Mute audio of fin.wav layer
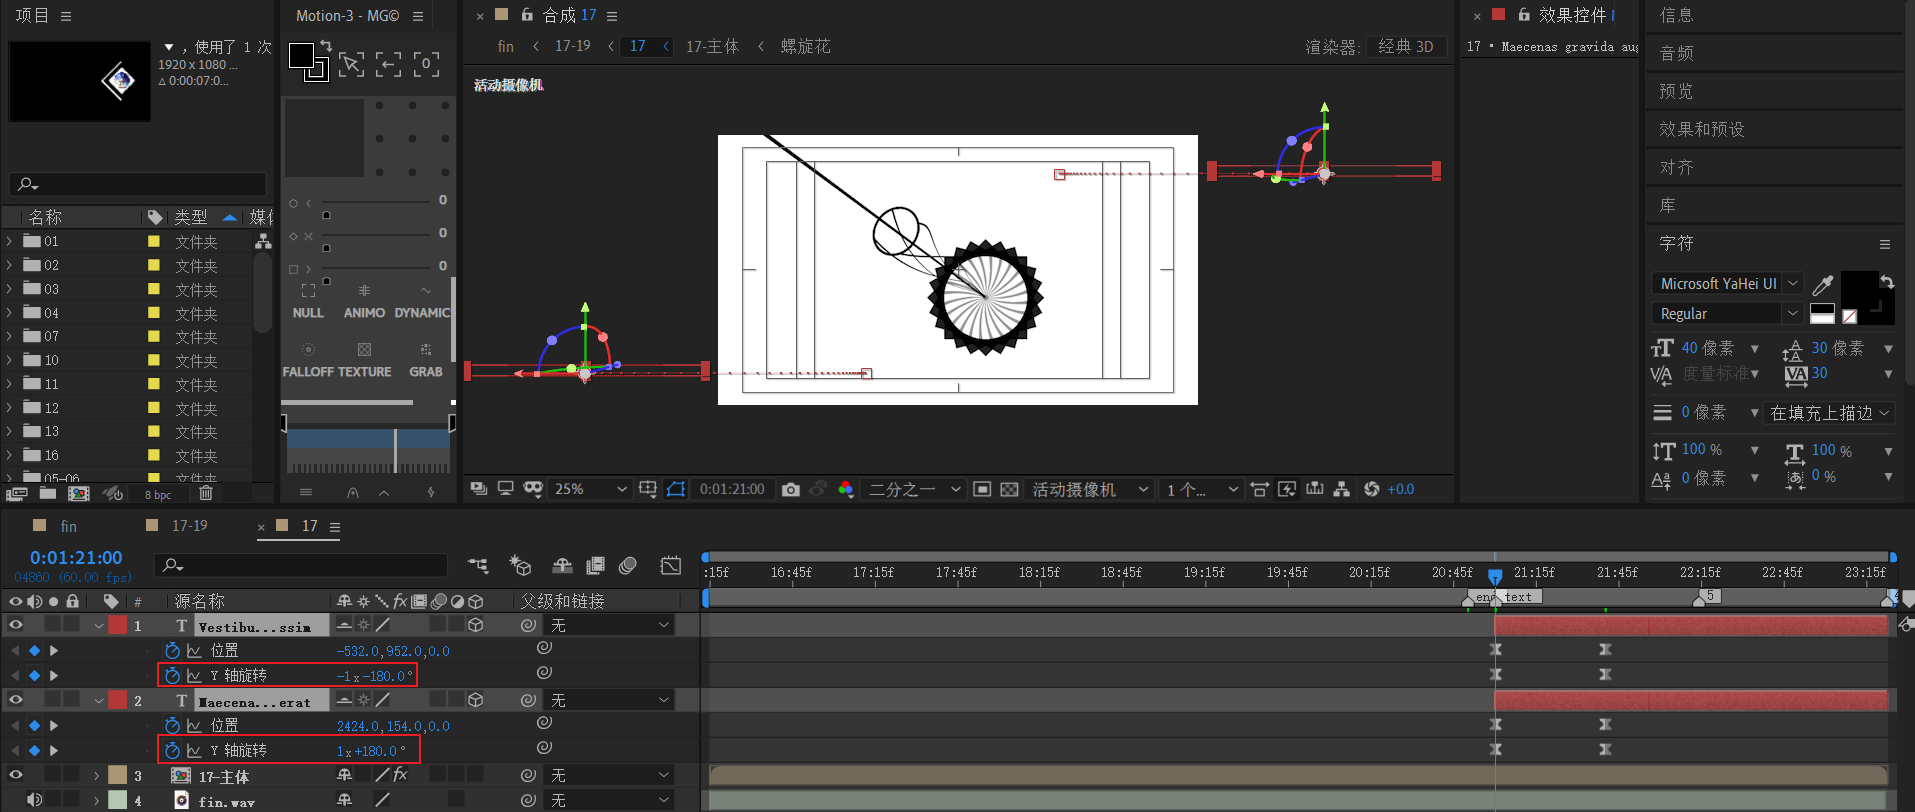The image size is (1915, 812). (x=34, y=799)
